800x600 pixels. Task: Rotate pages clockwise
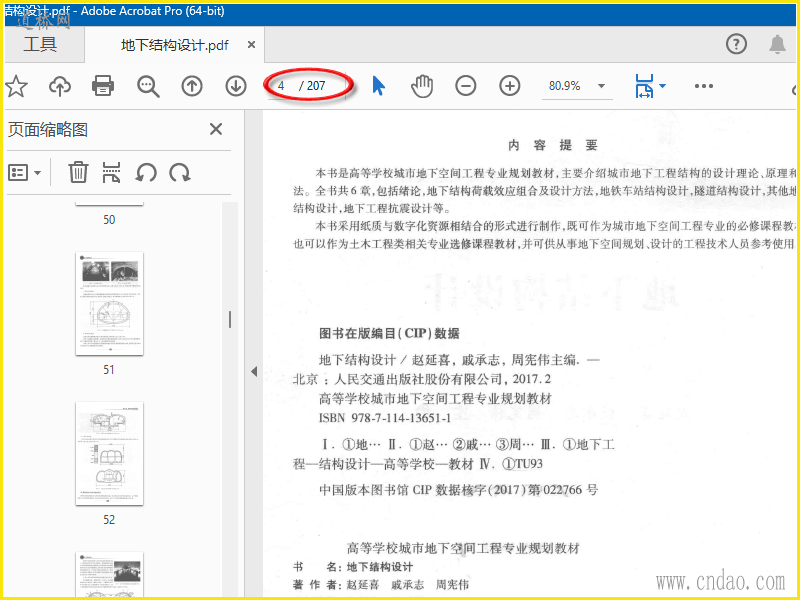[180, 172]
